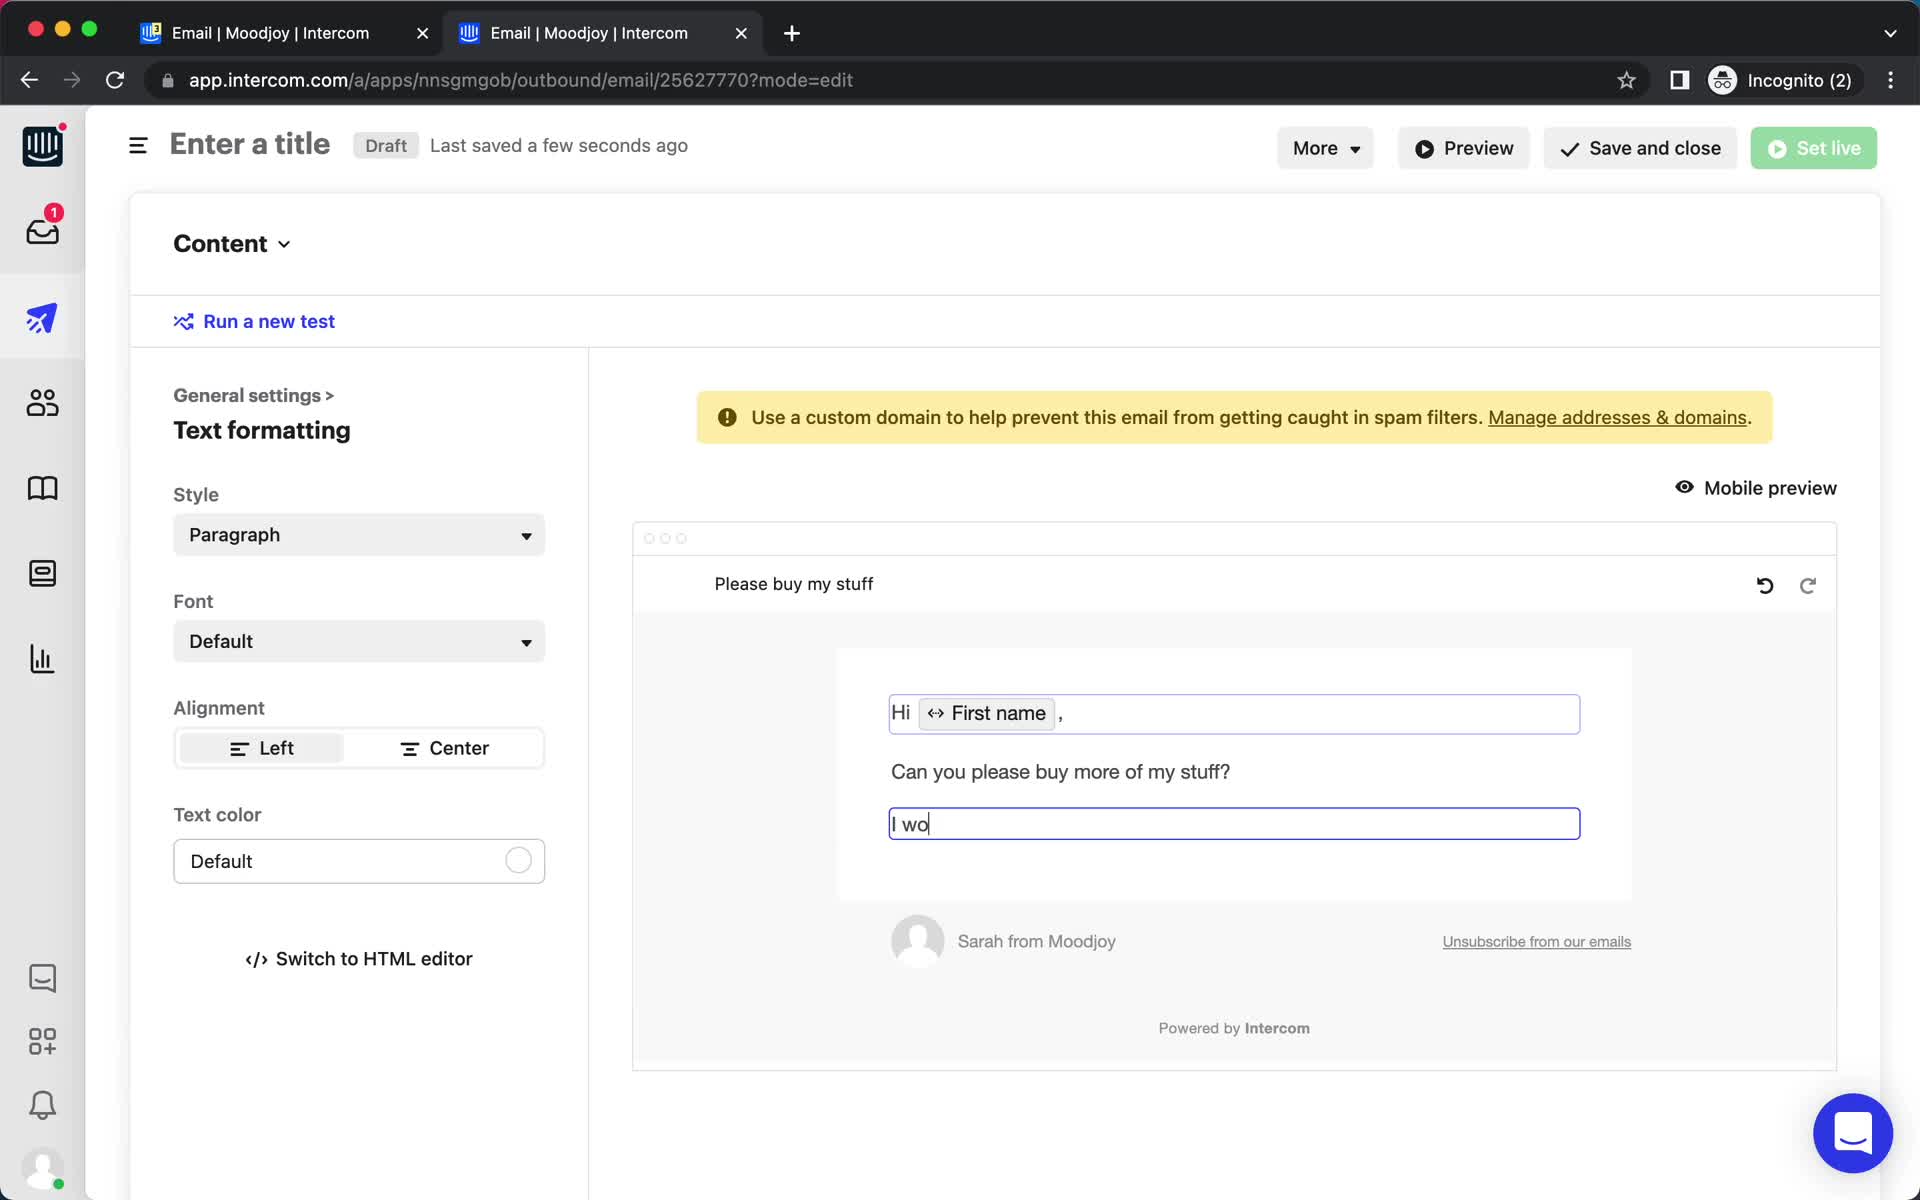The height and width of the screenshot is (1200, 1920).
Task: Click the undo arrow icon
Action: [x=1765, y=583]
